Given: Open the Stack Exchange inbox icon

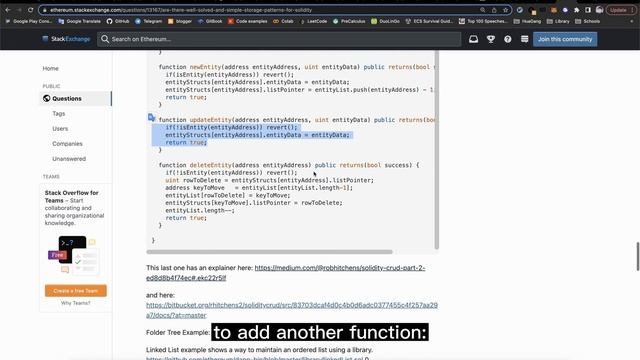Looking at the screenshot, I should [473, 39].
